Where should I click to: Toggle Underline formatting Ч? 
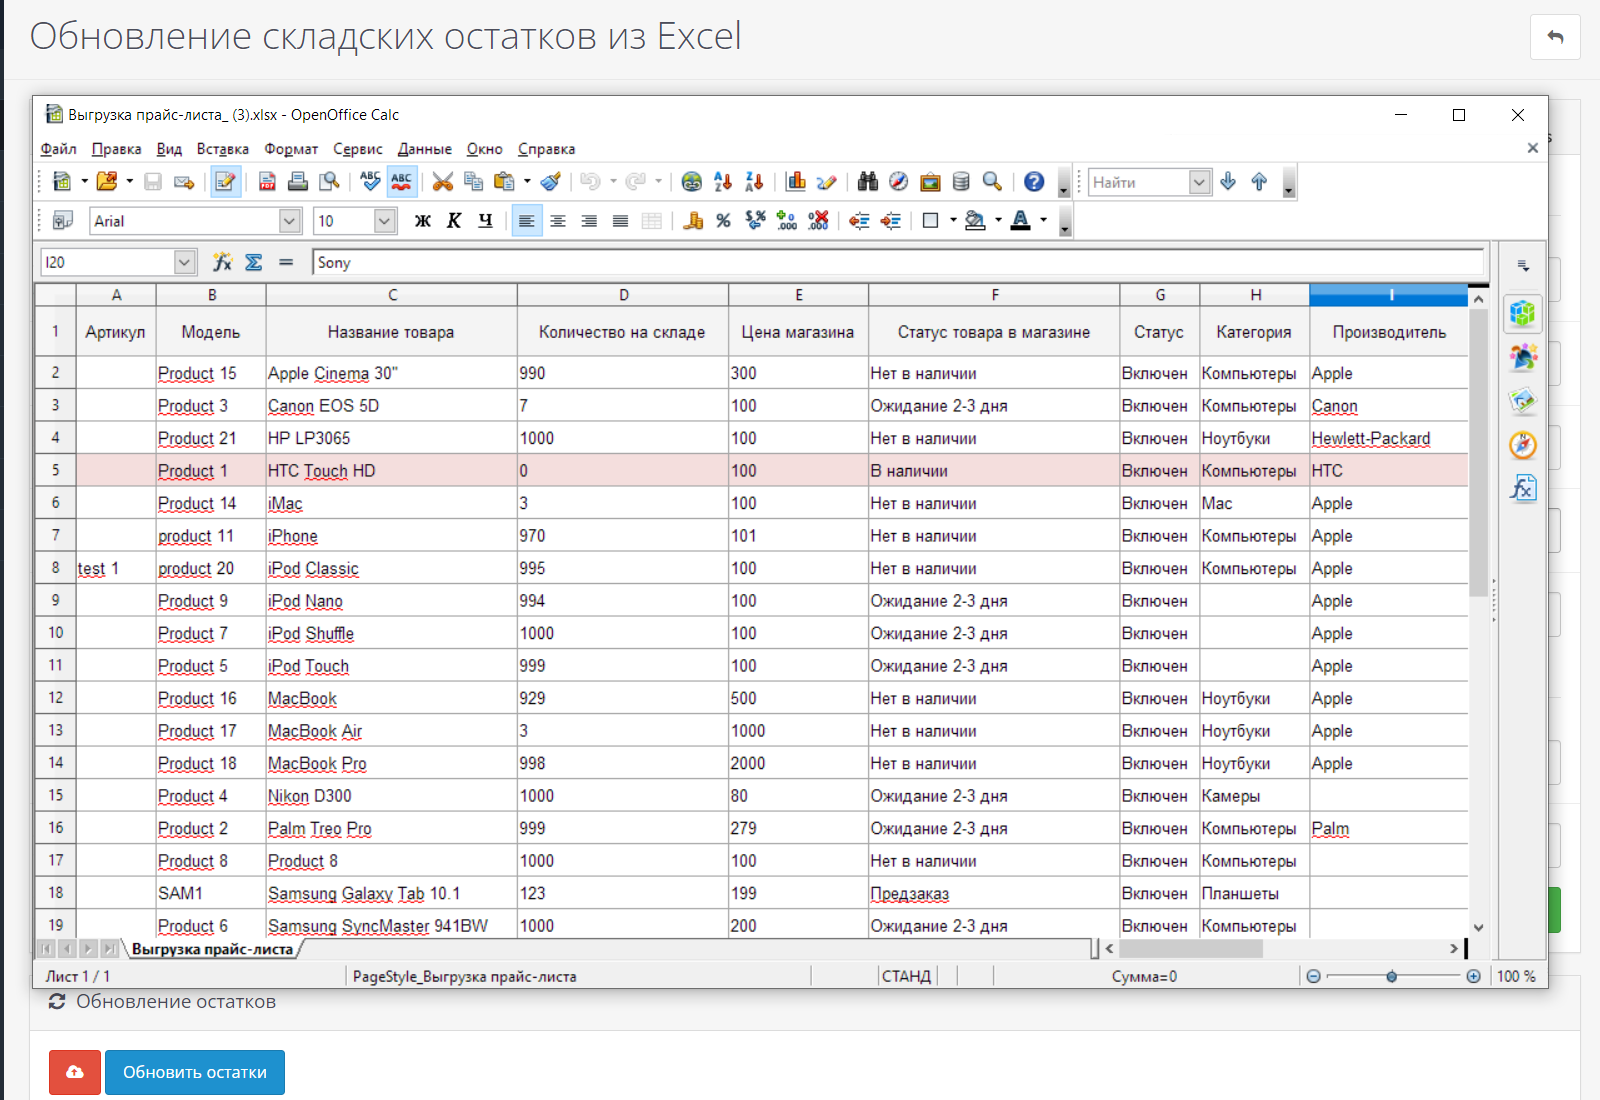coord(485,221)
